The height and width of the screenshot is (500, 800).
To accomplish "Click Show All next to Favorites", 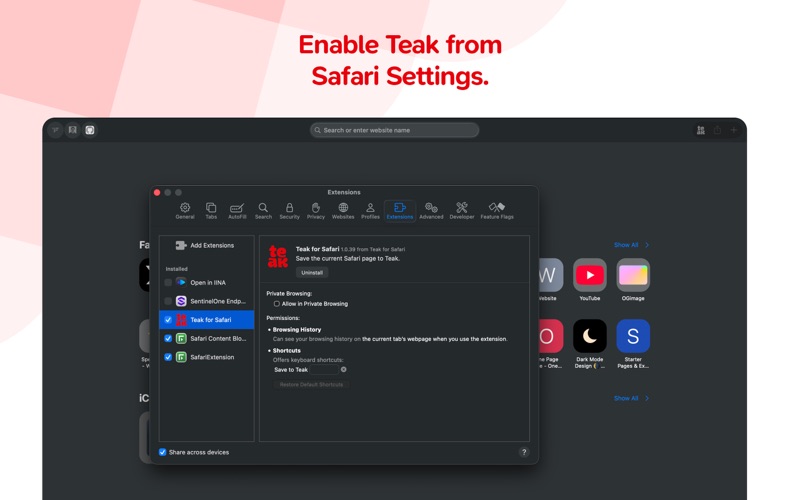I will 631,245.
